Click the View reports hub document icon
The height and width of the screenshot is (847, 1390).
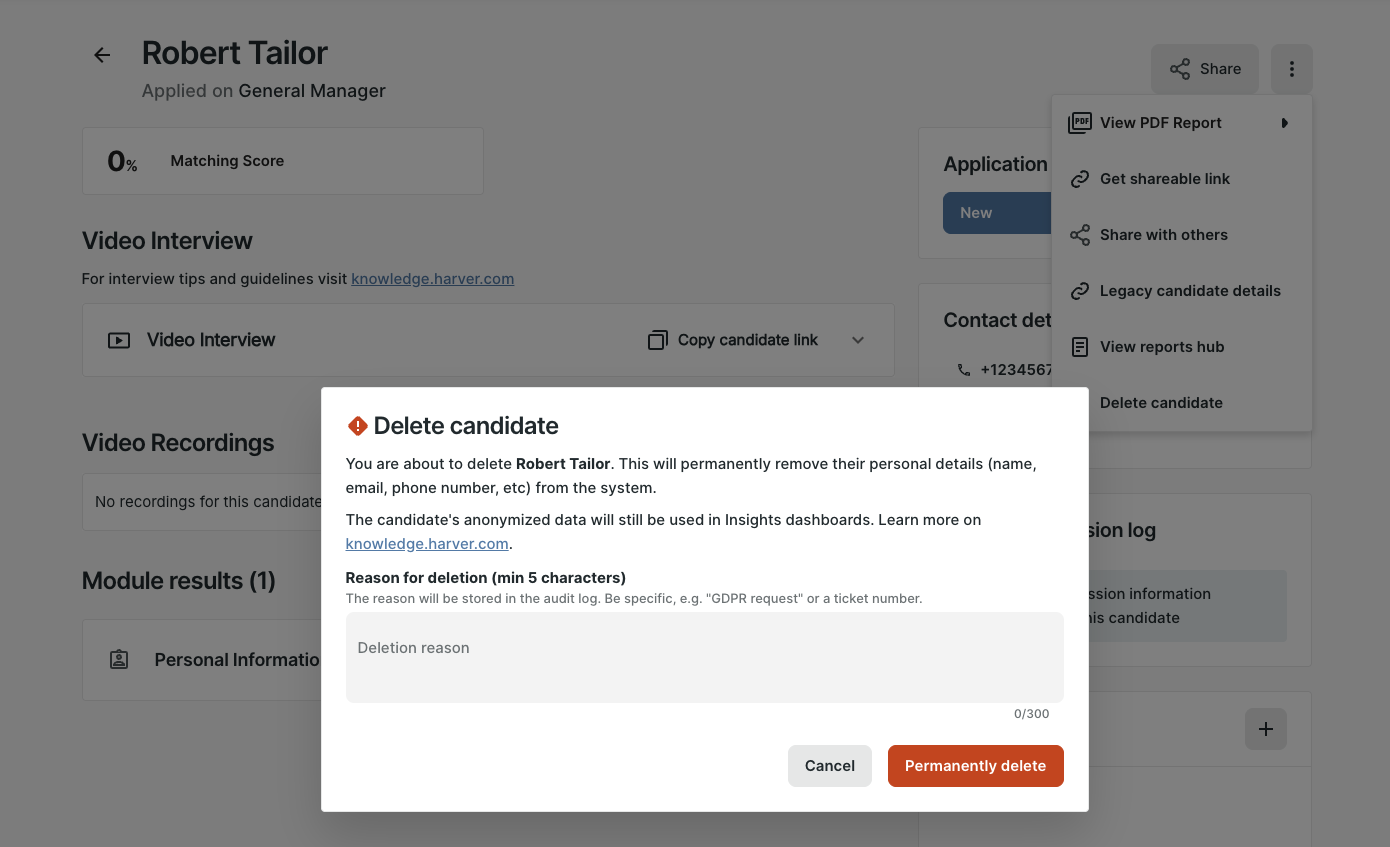coord(1079,347)
